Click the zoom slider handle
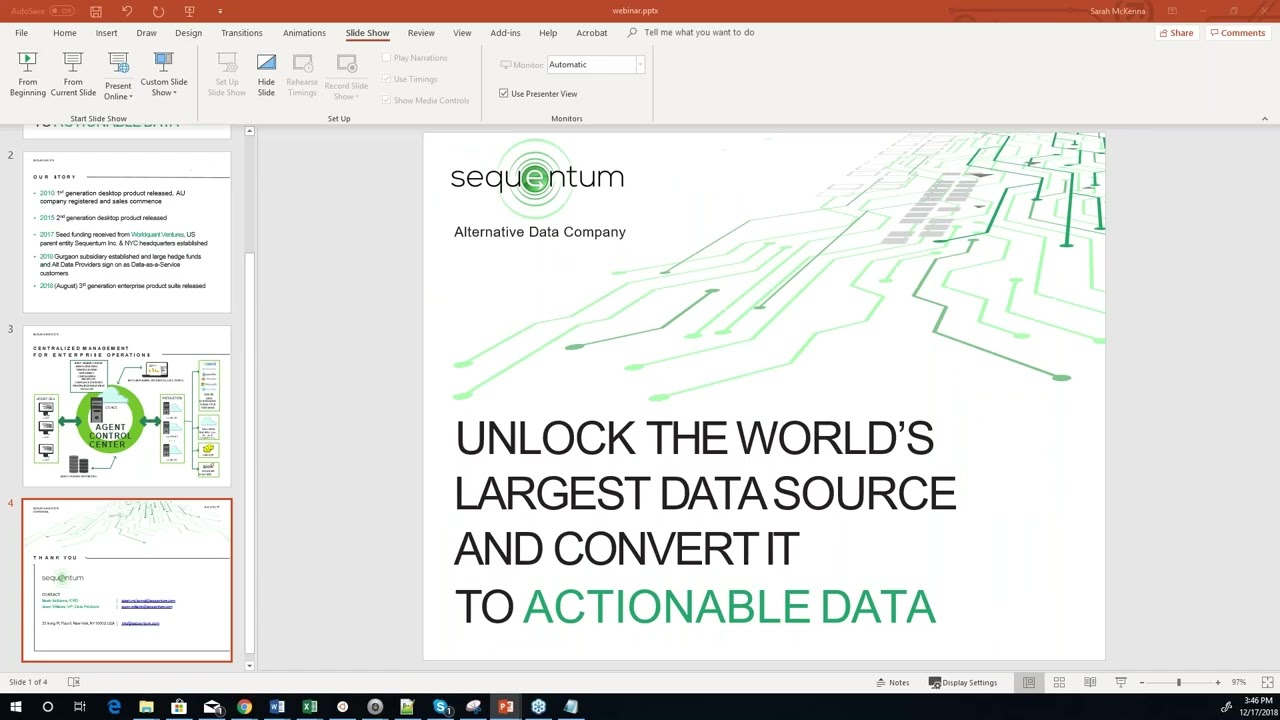 coord(1178,682)
